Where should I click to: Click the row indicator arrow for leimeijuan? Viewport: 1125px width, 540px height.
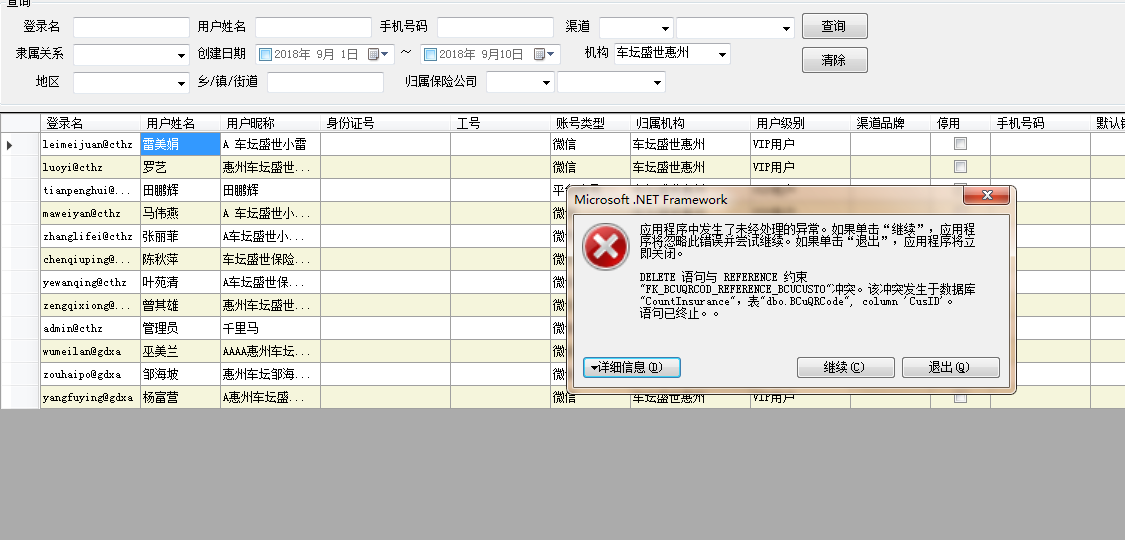(x=9, y=145)
